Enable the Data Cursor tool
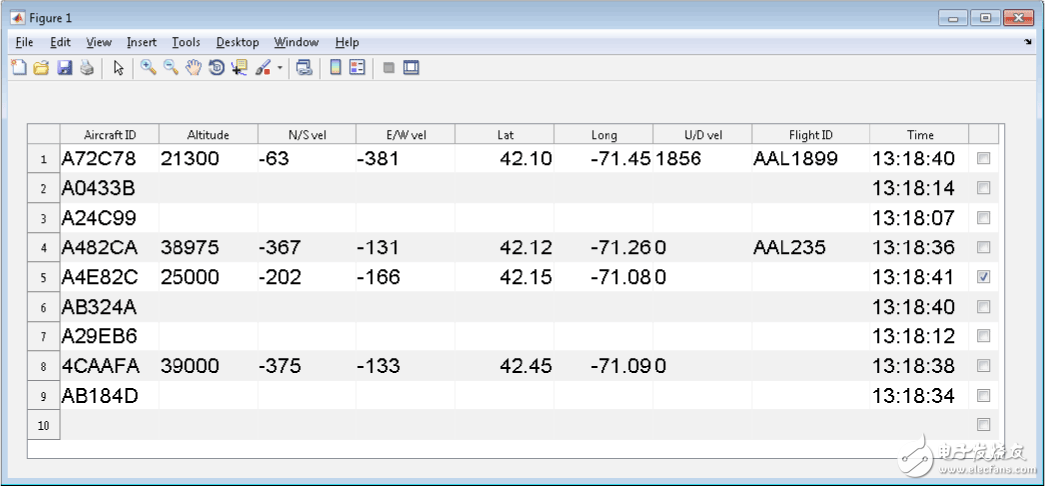Image resolution: width=1045 pixels, height=486 pixels. coord(239,68)
